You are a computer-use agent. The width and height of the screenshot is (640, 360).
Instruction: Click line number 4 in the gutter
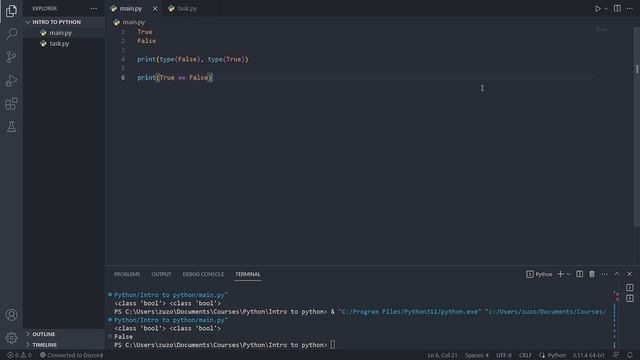coord(123,60)
